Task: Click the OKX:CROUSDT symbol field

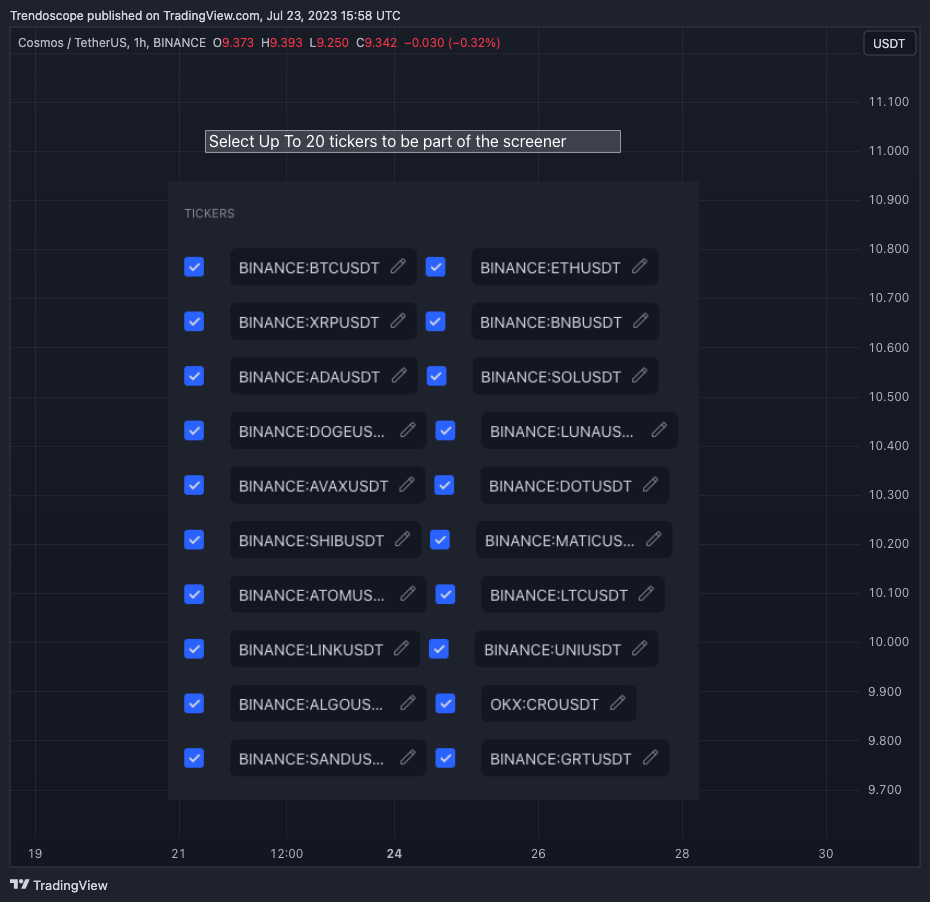Action: [559, 703]
